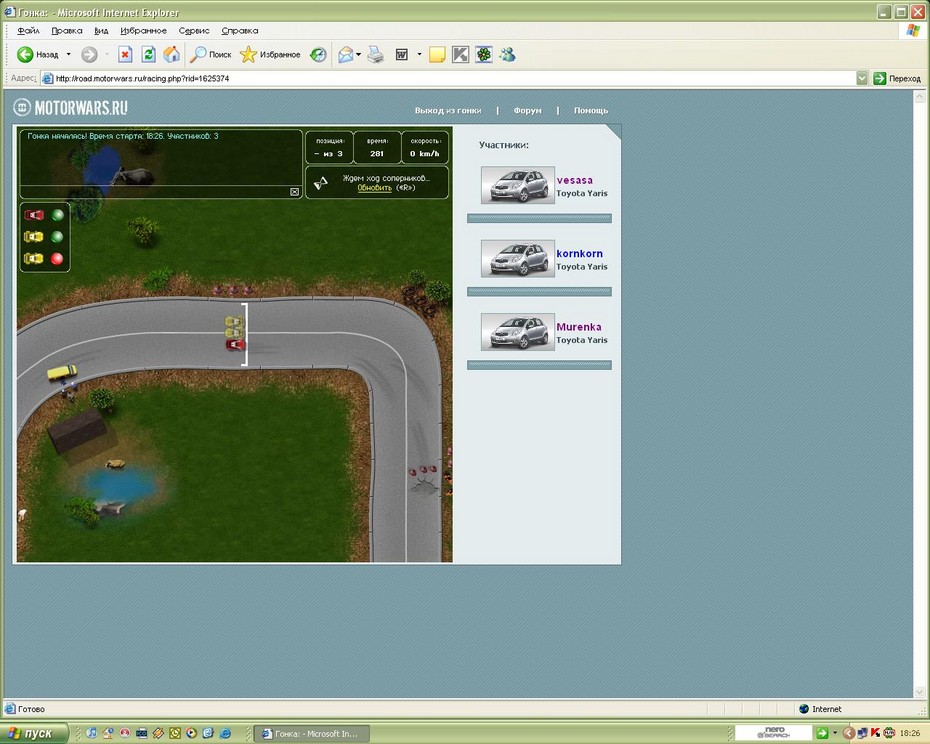
Task: Click the Nero Search box in taskbar
Action: pos(773,733)
